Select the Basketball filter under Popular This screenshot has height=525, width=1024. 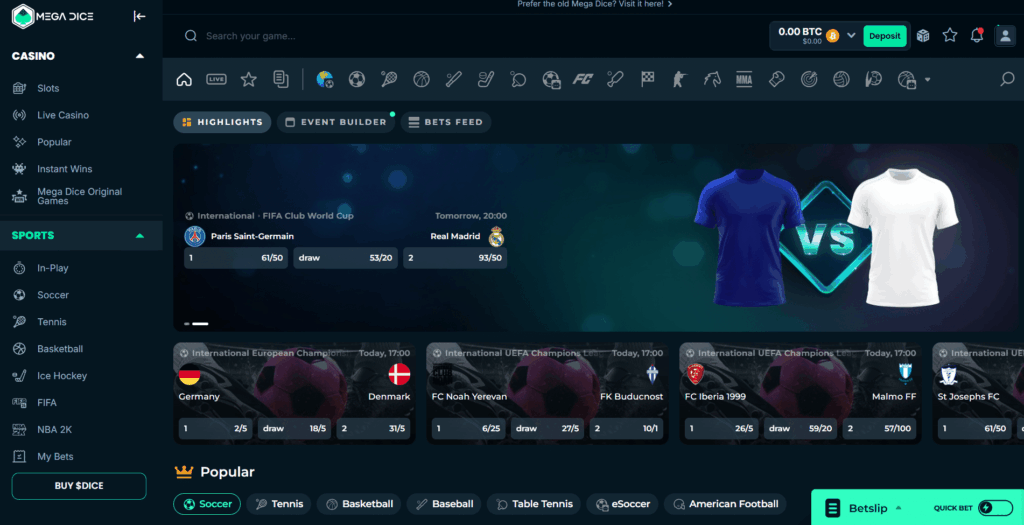coord(359,504)
